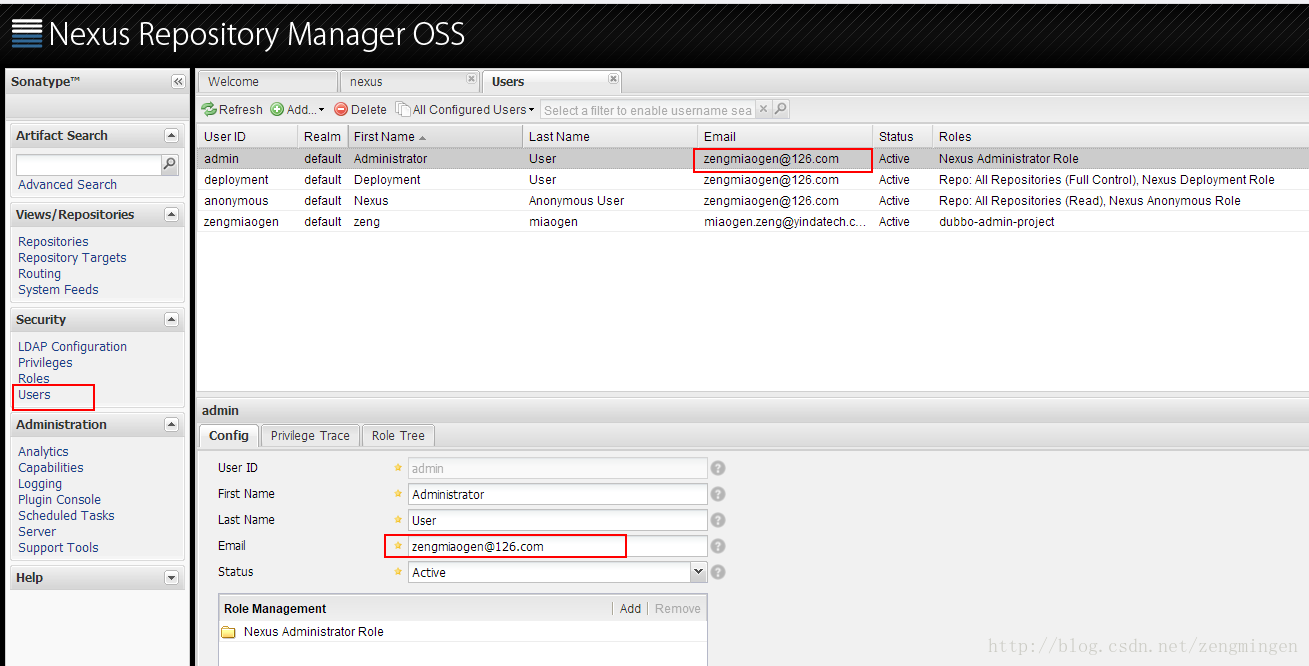Viewport: 1309px width, 666px height.
Task: Open the Privileges link
Action: click(45, 363)
